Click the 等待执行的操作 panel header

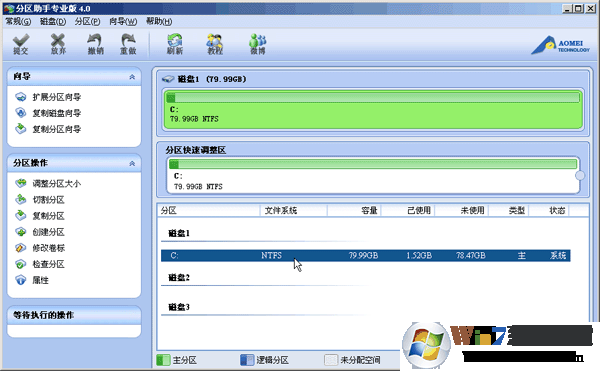coord(74,315)
